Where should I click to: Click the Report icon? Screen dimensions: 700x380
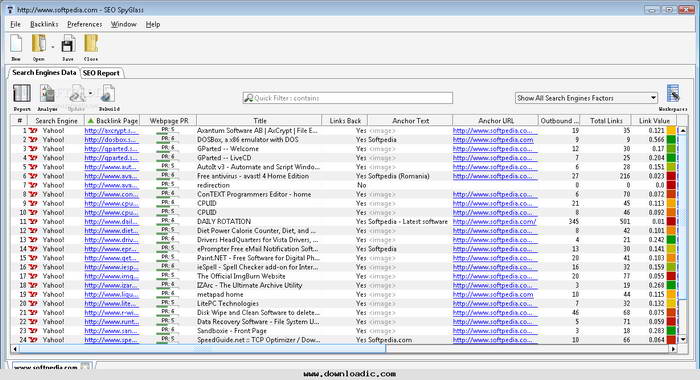pyautogui.click(x=21, y=94)
